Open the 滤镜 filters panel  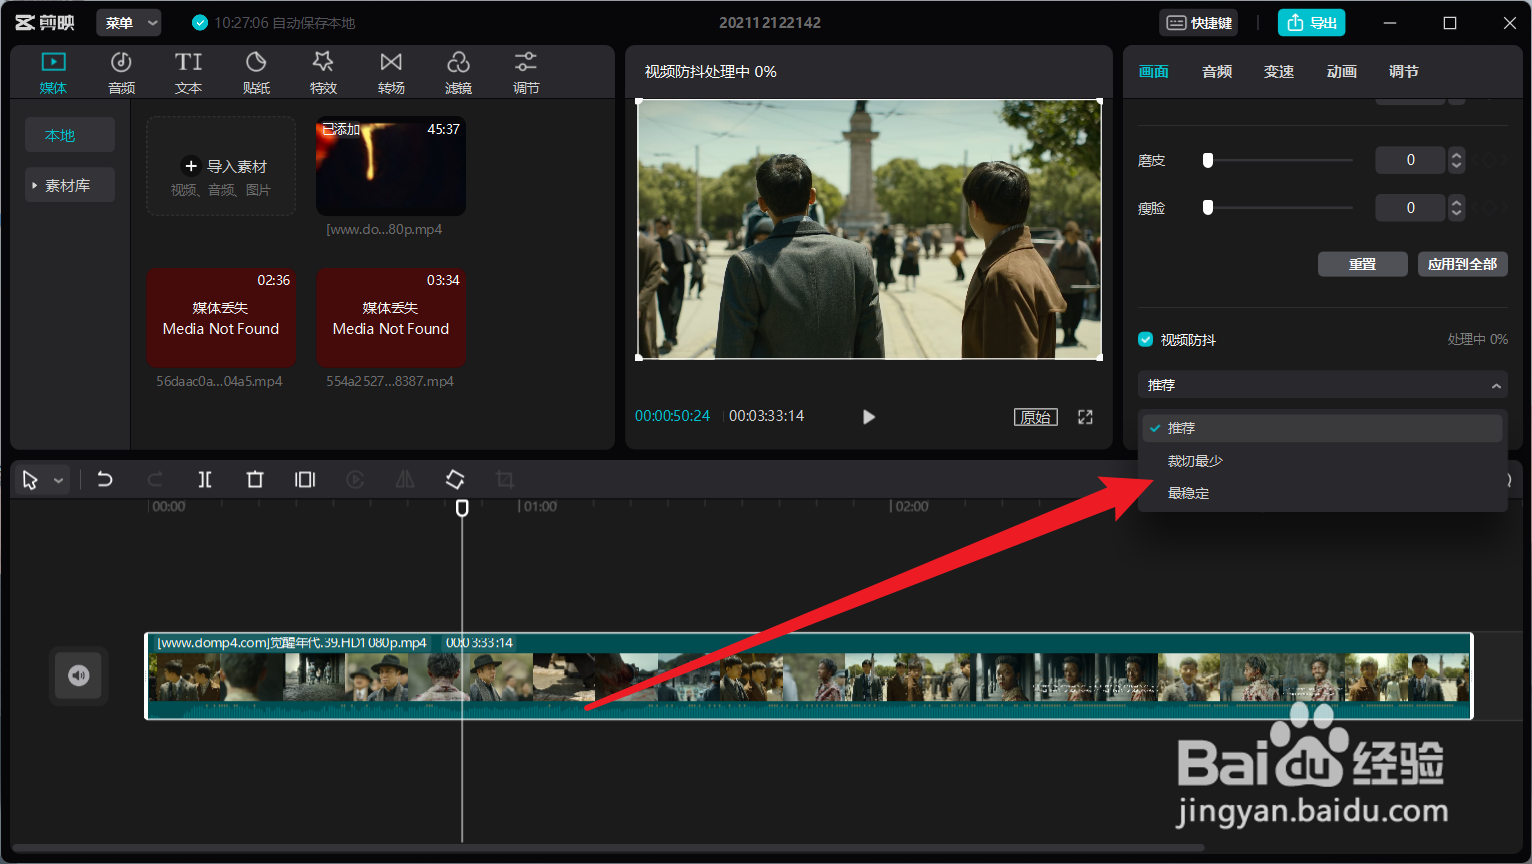(458, 73)
